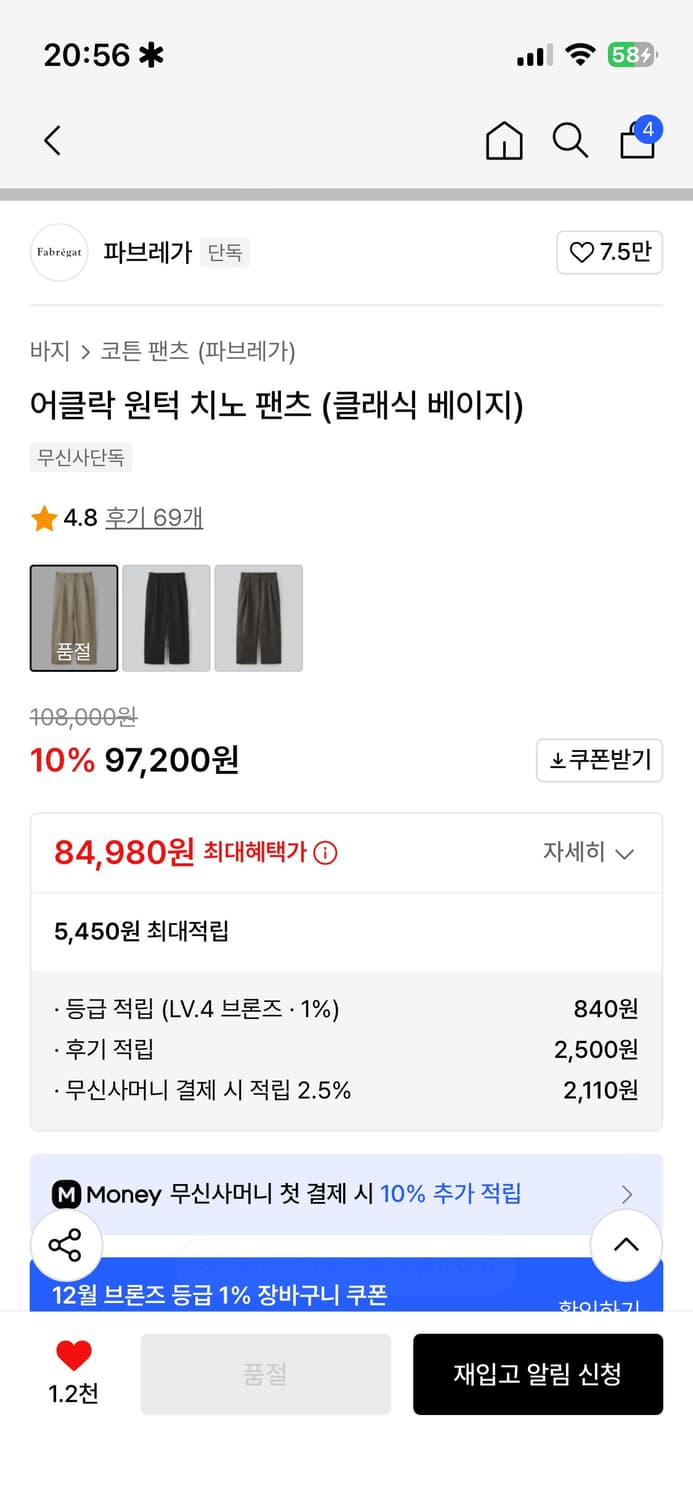The height and width of the screenshot is (1500, 693).
Task: Open the M Money promotion via right chevron
Action: pos(627,1193)
